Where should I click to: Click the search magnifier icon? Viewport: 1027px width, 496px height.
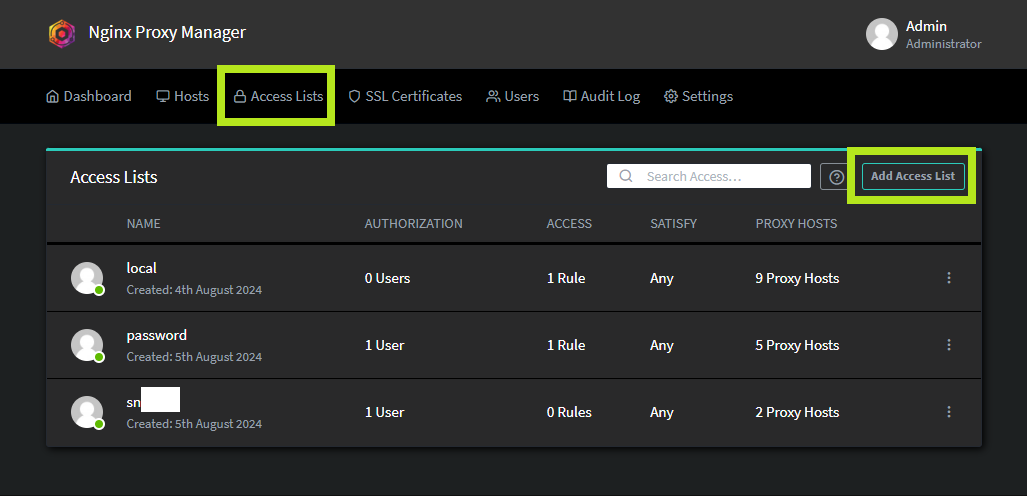coord(626,176)
